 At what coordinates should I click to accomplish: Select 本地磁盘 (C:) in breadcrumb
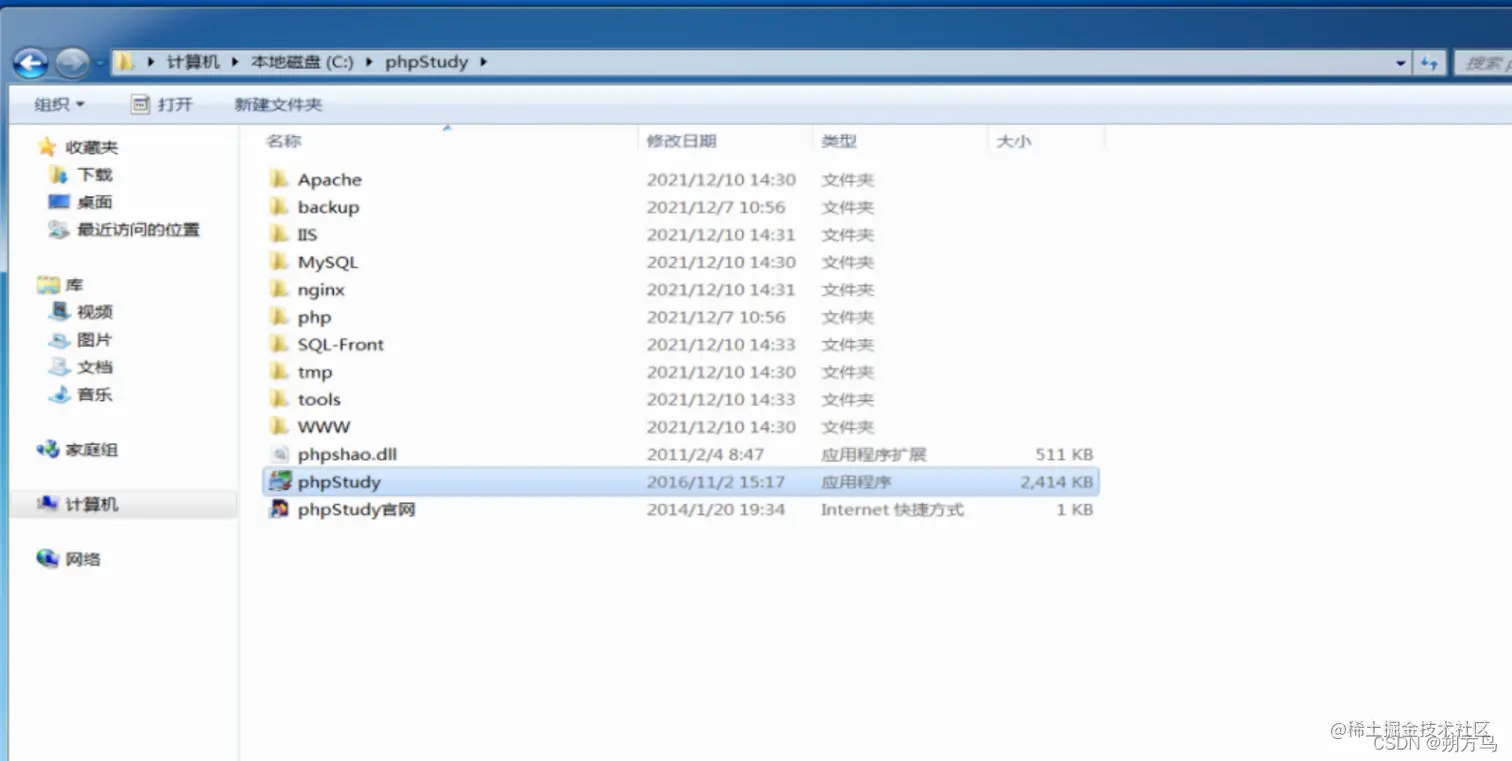(x=301, y=62)
